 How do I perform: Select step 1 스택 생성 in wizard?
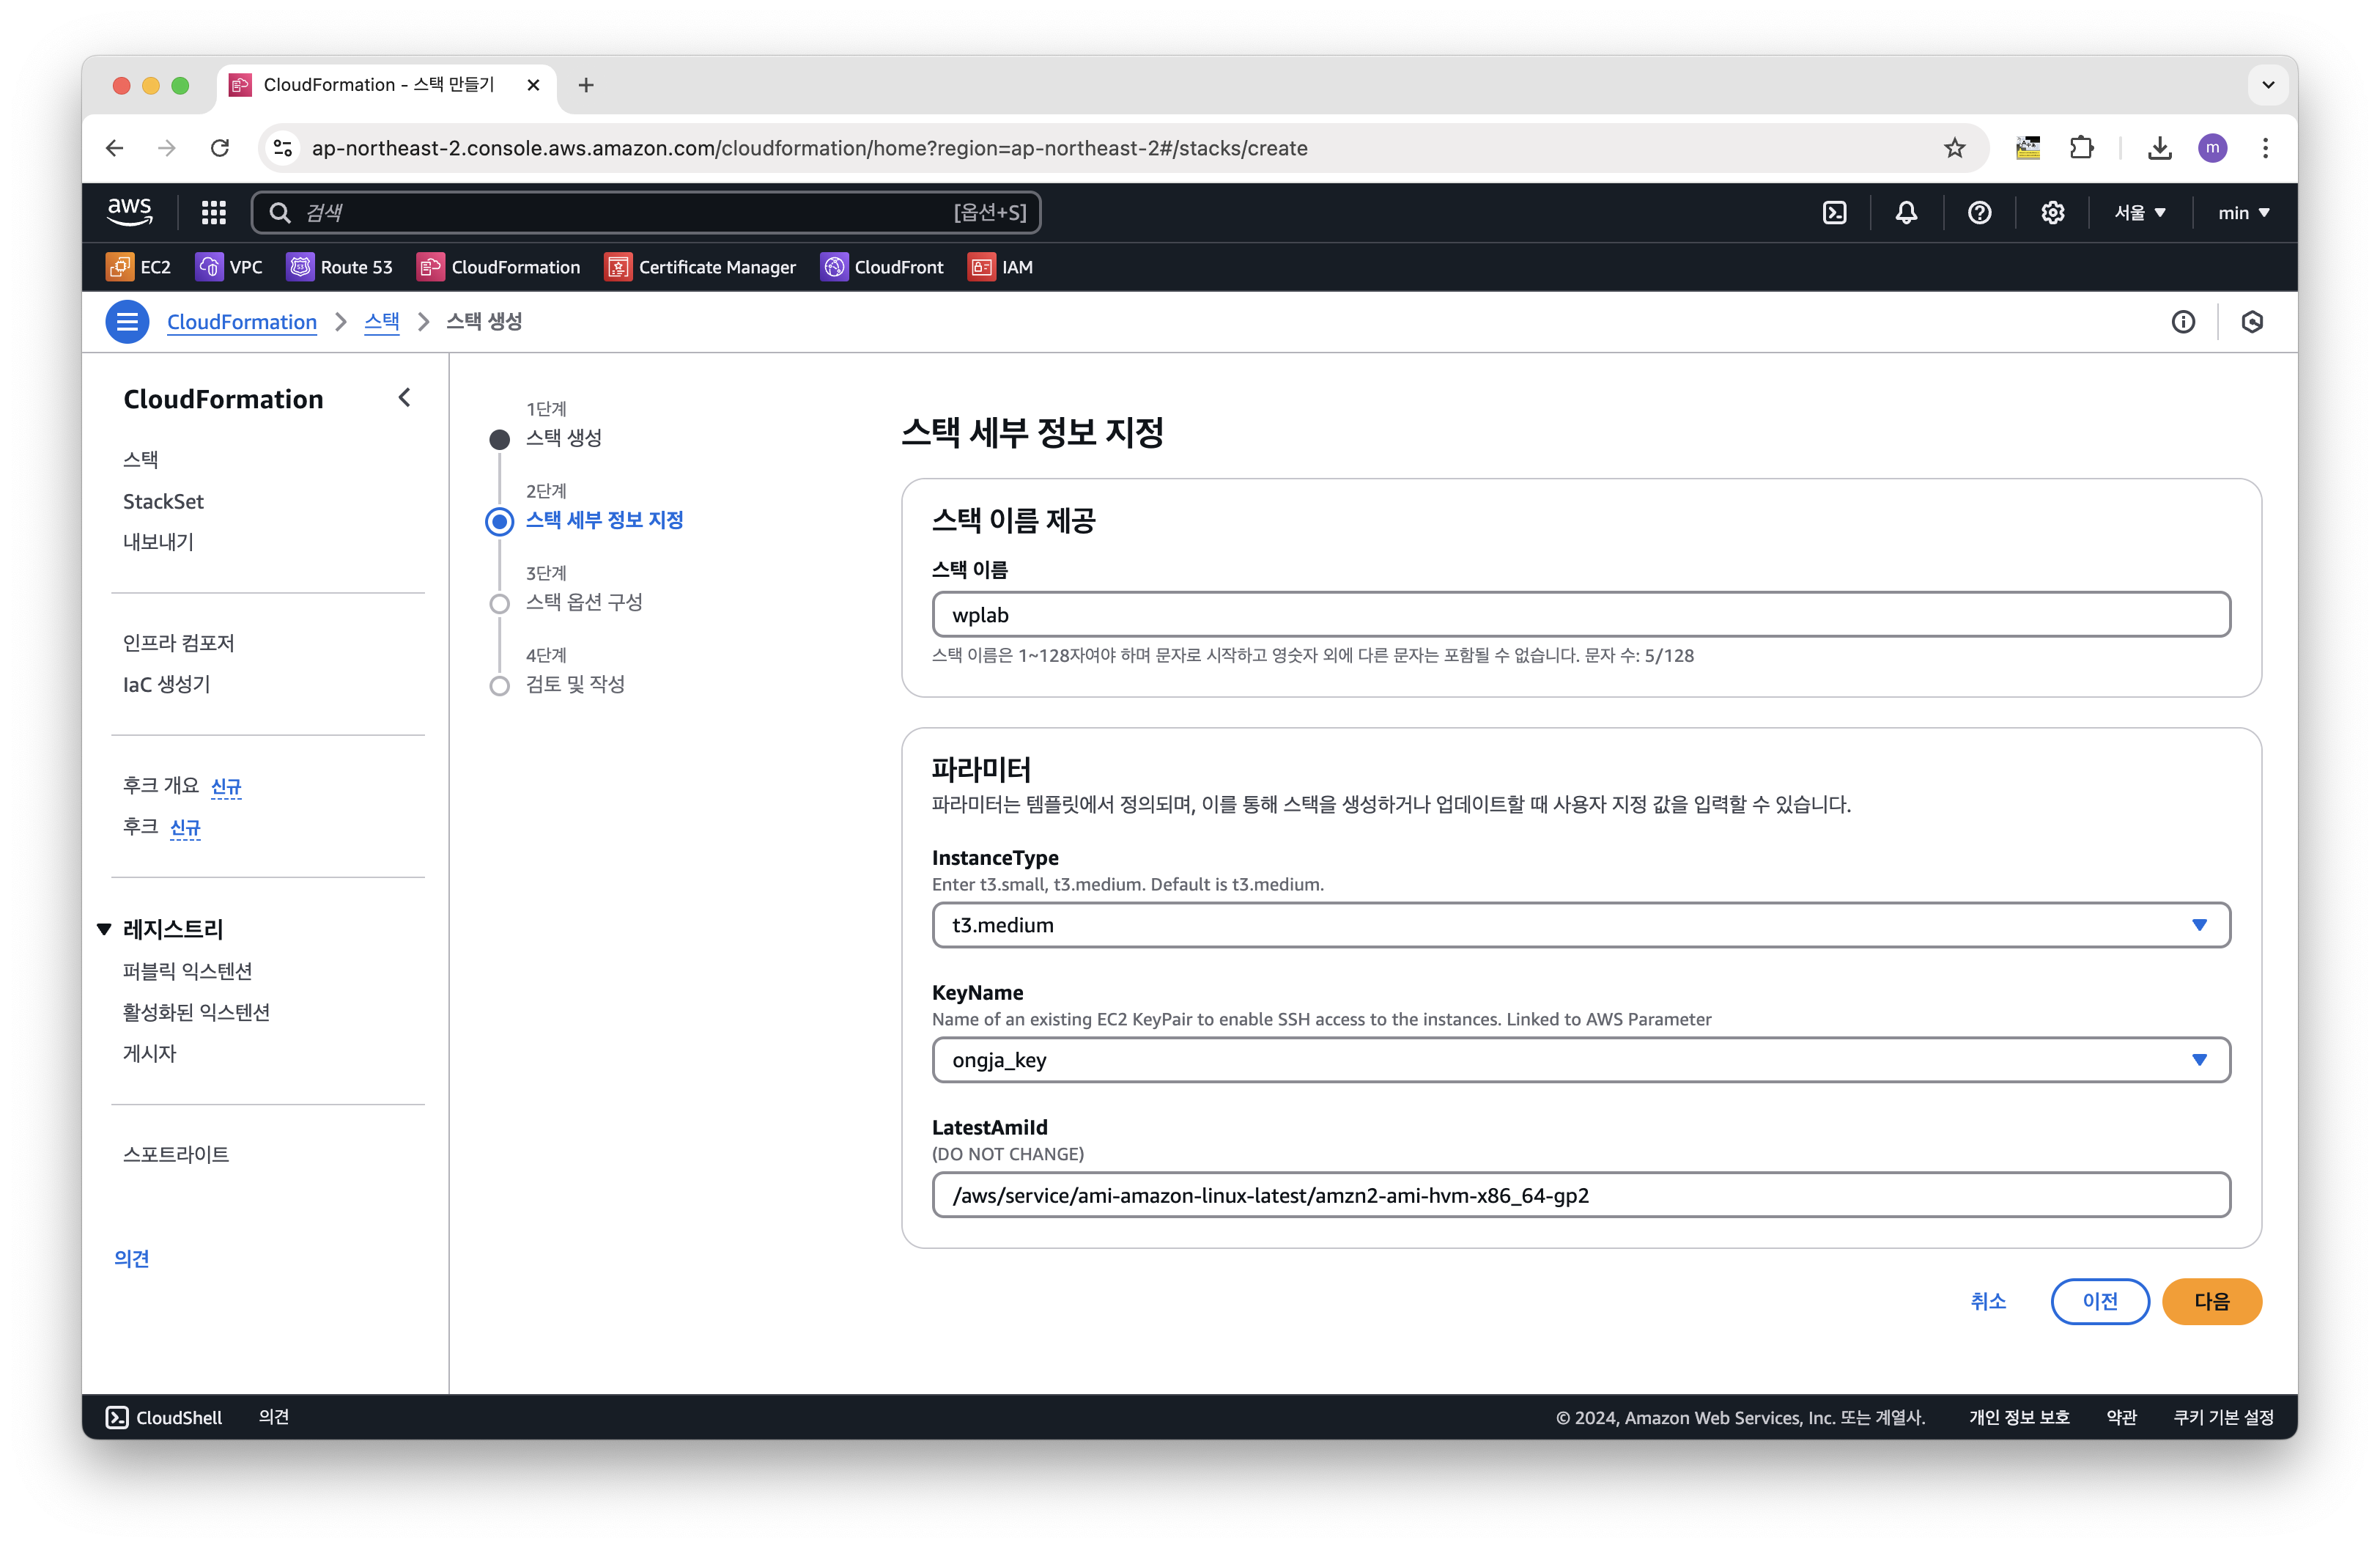tap(563, 438)
